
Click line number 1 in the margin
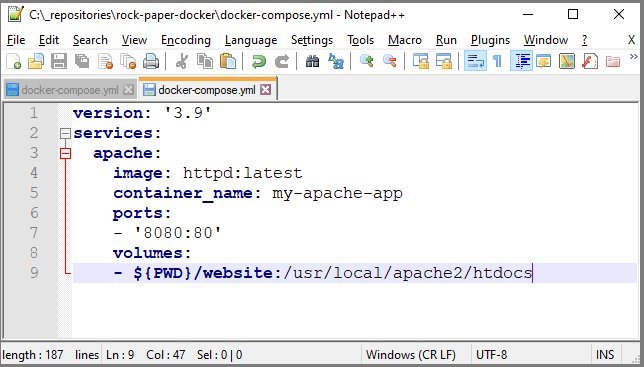pos(34,113)
